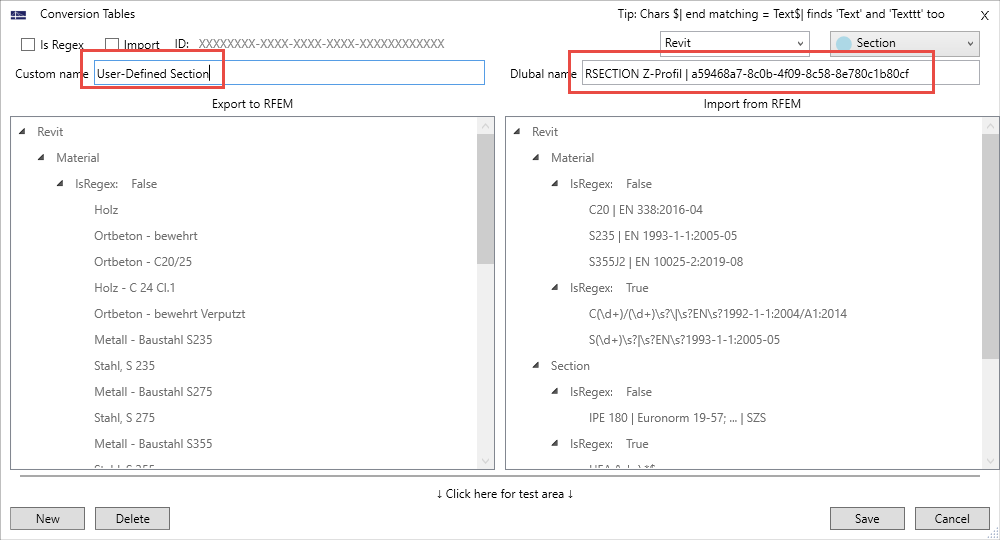
Task: Collapse IsRegex: False under Section in Import tree
Action: pos(555,391)
